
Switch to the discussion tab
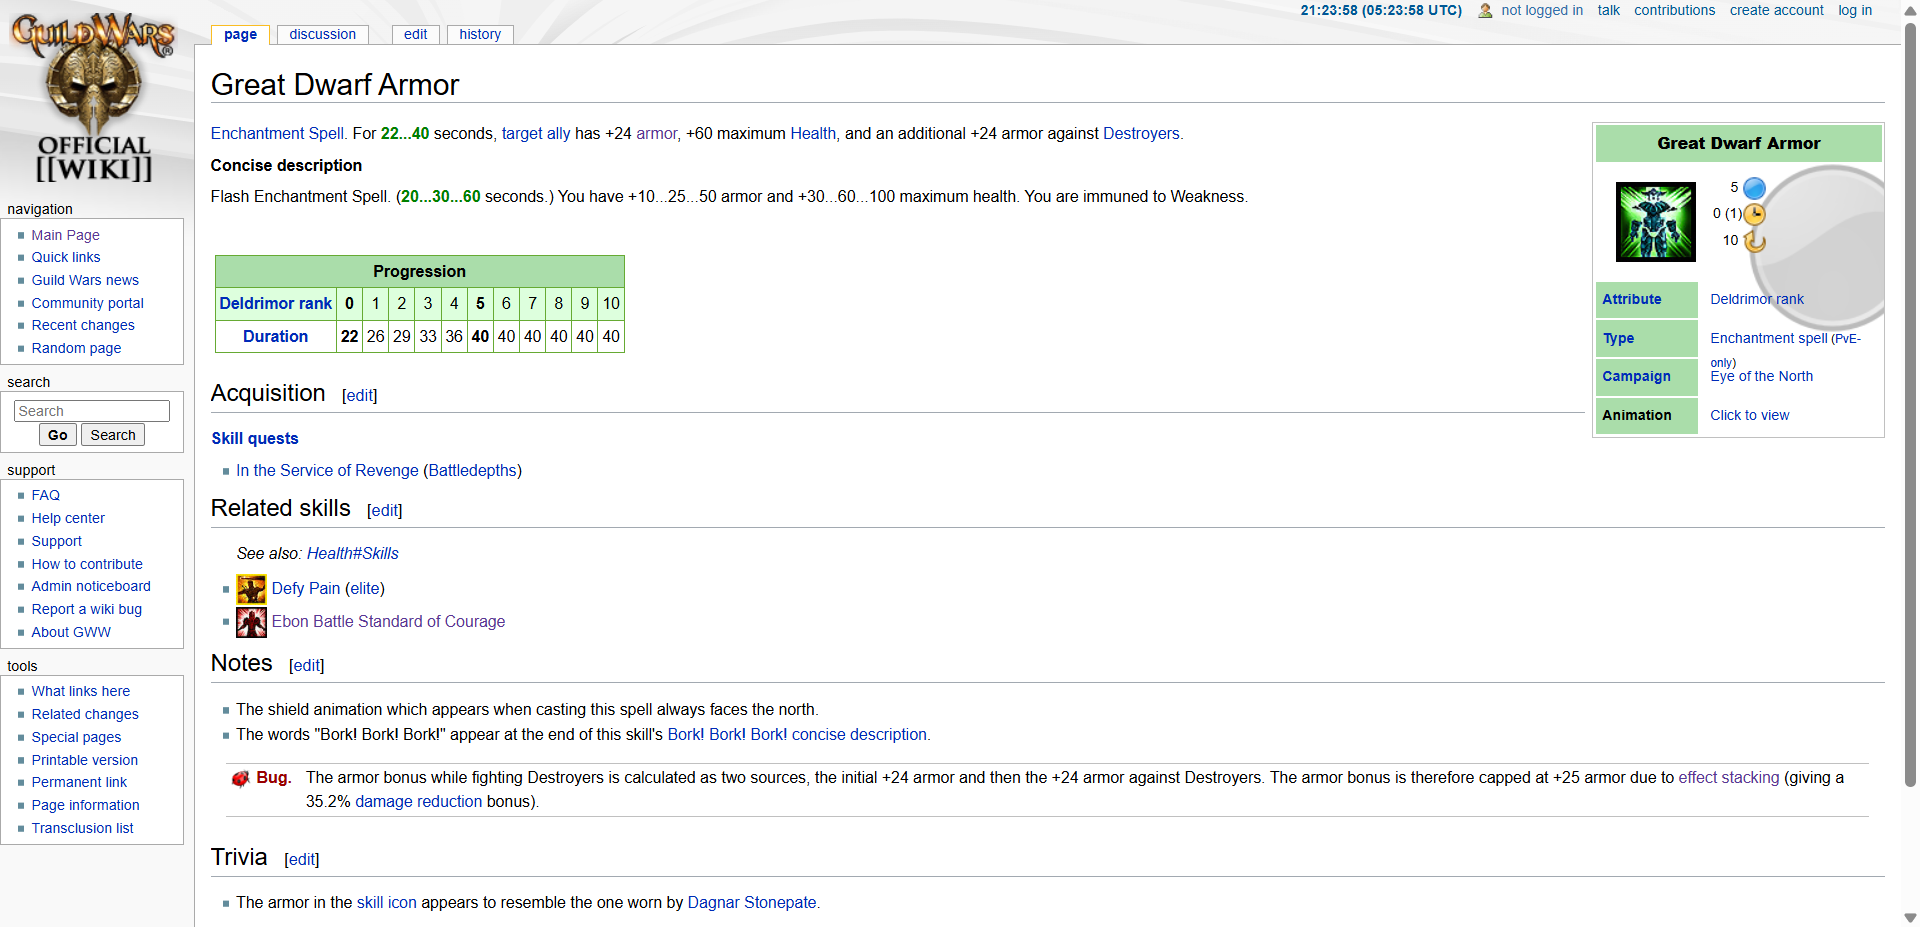[322, 34]
